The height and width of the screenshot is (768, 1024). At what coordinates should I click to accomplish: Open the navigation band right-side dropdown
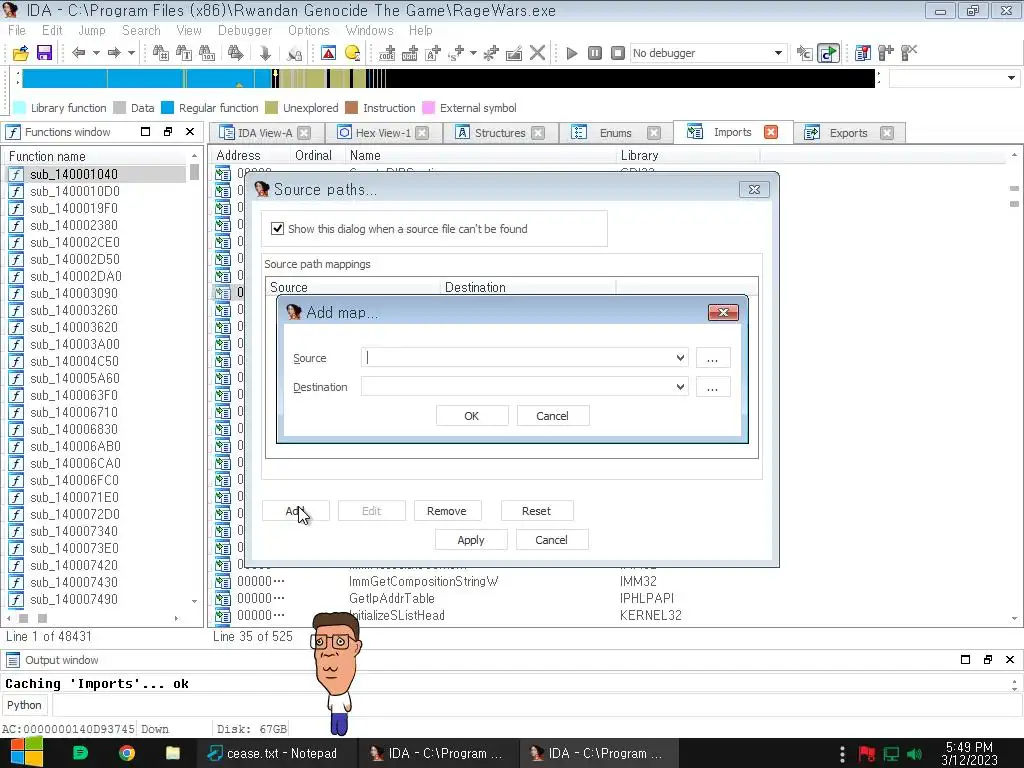pyautogui.click(x=1011, y=78)
